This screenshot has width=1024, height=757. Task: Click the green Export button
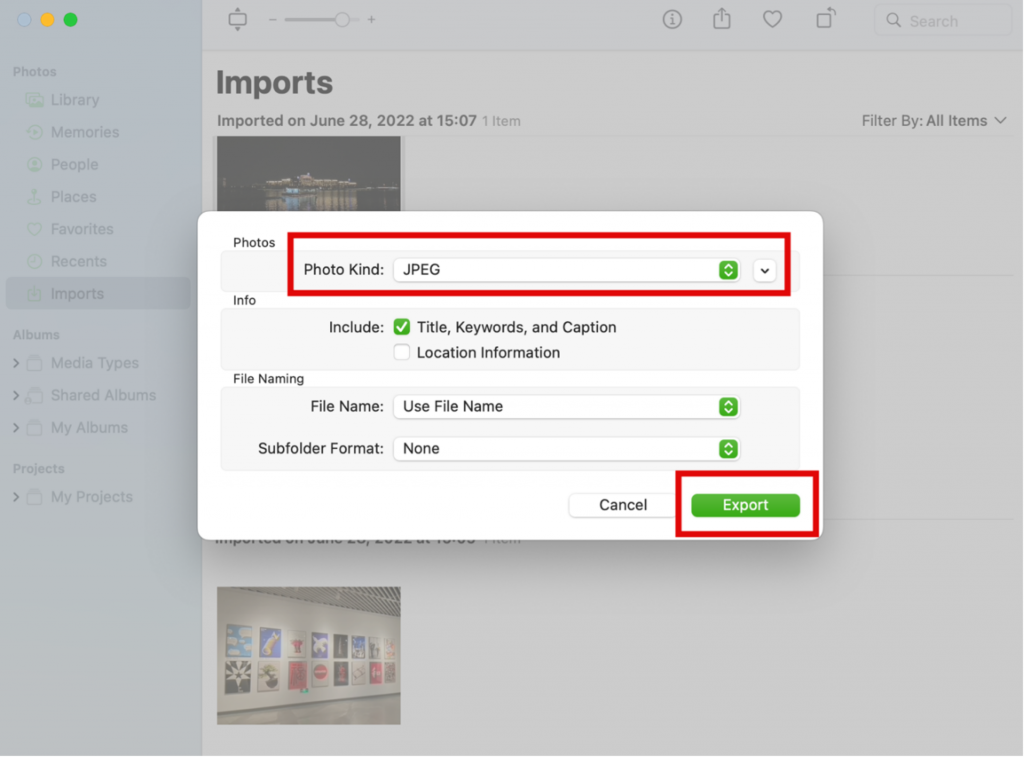click(745, 505)
